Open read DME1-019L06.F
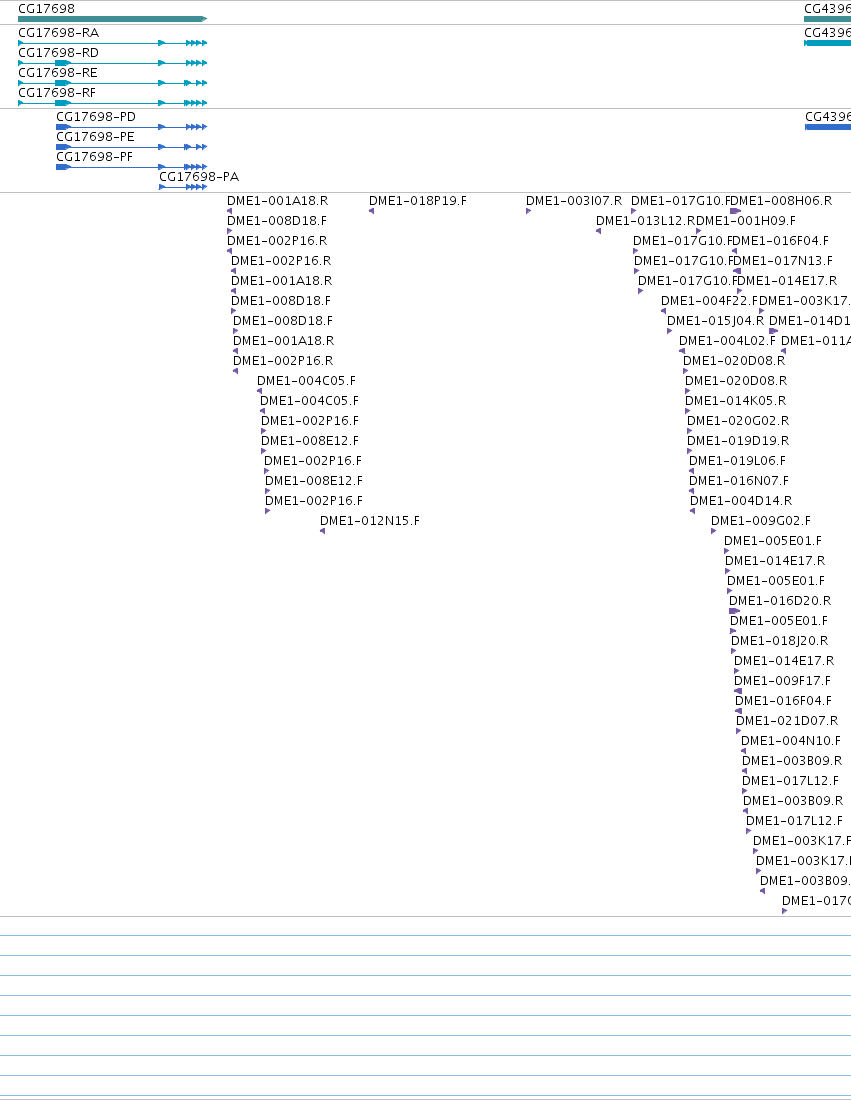Viewport: 851px width, 1100px height. (x=737, y=461)
